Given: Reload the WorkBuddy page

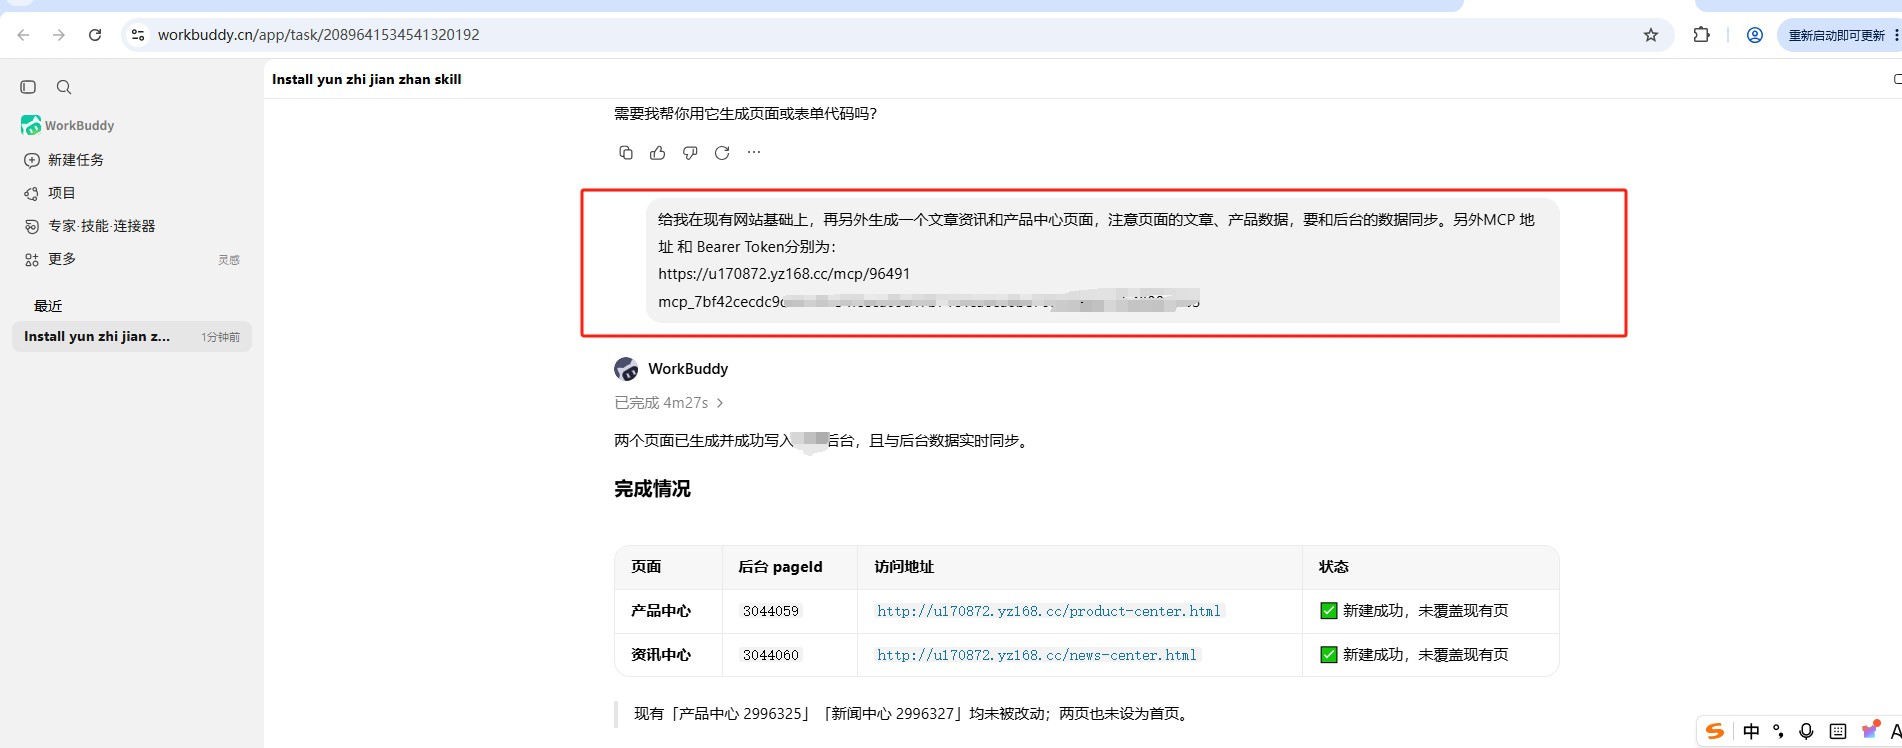Looking at the screenshot, I should click(x=95, y=35).
